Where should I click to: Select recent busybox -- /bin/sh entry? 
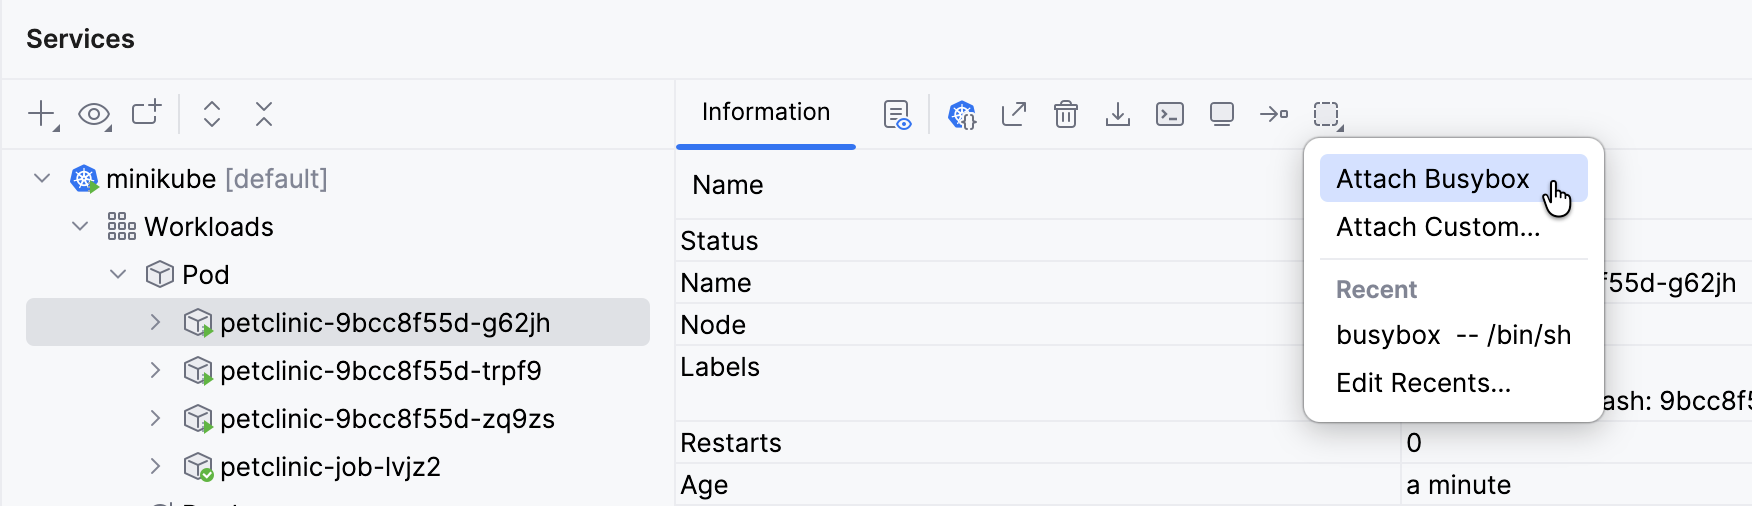1453,335
